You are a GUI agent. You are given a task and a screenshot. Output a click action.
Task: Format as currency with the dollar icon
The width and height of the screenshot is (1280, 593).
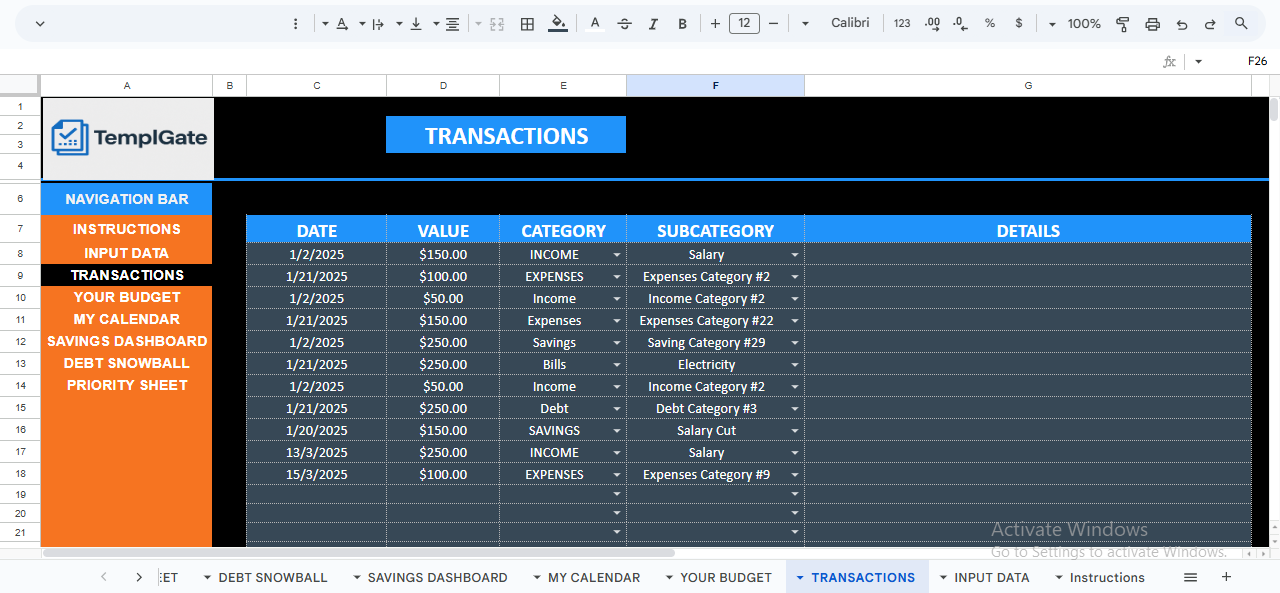tap(1019, 23)
